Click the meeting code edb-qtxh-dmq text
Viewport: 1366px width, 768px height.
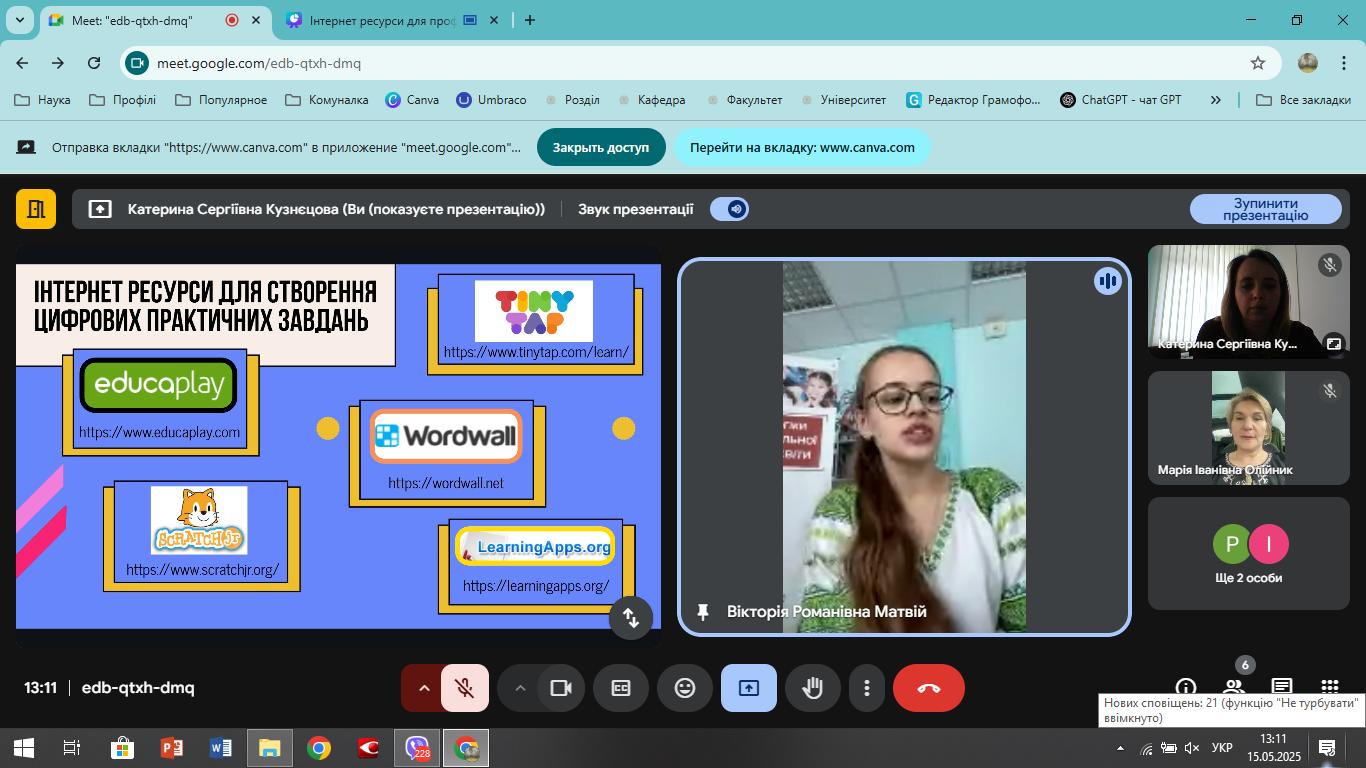[138, 688]
